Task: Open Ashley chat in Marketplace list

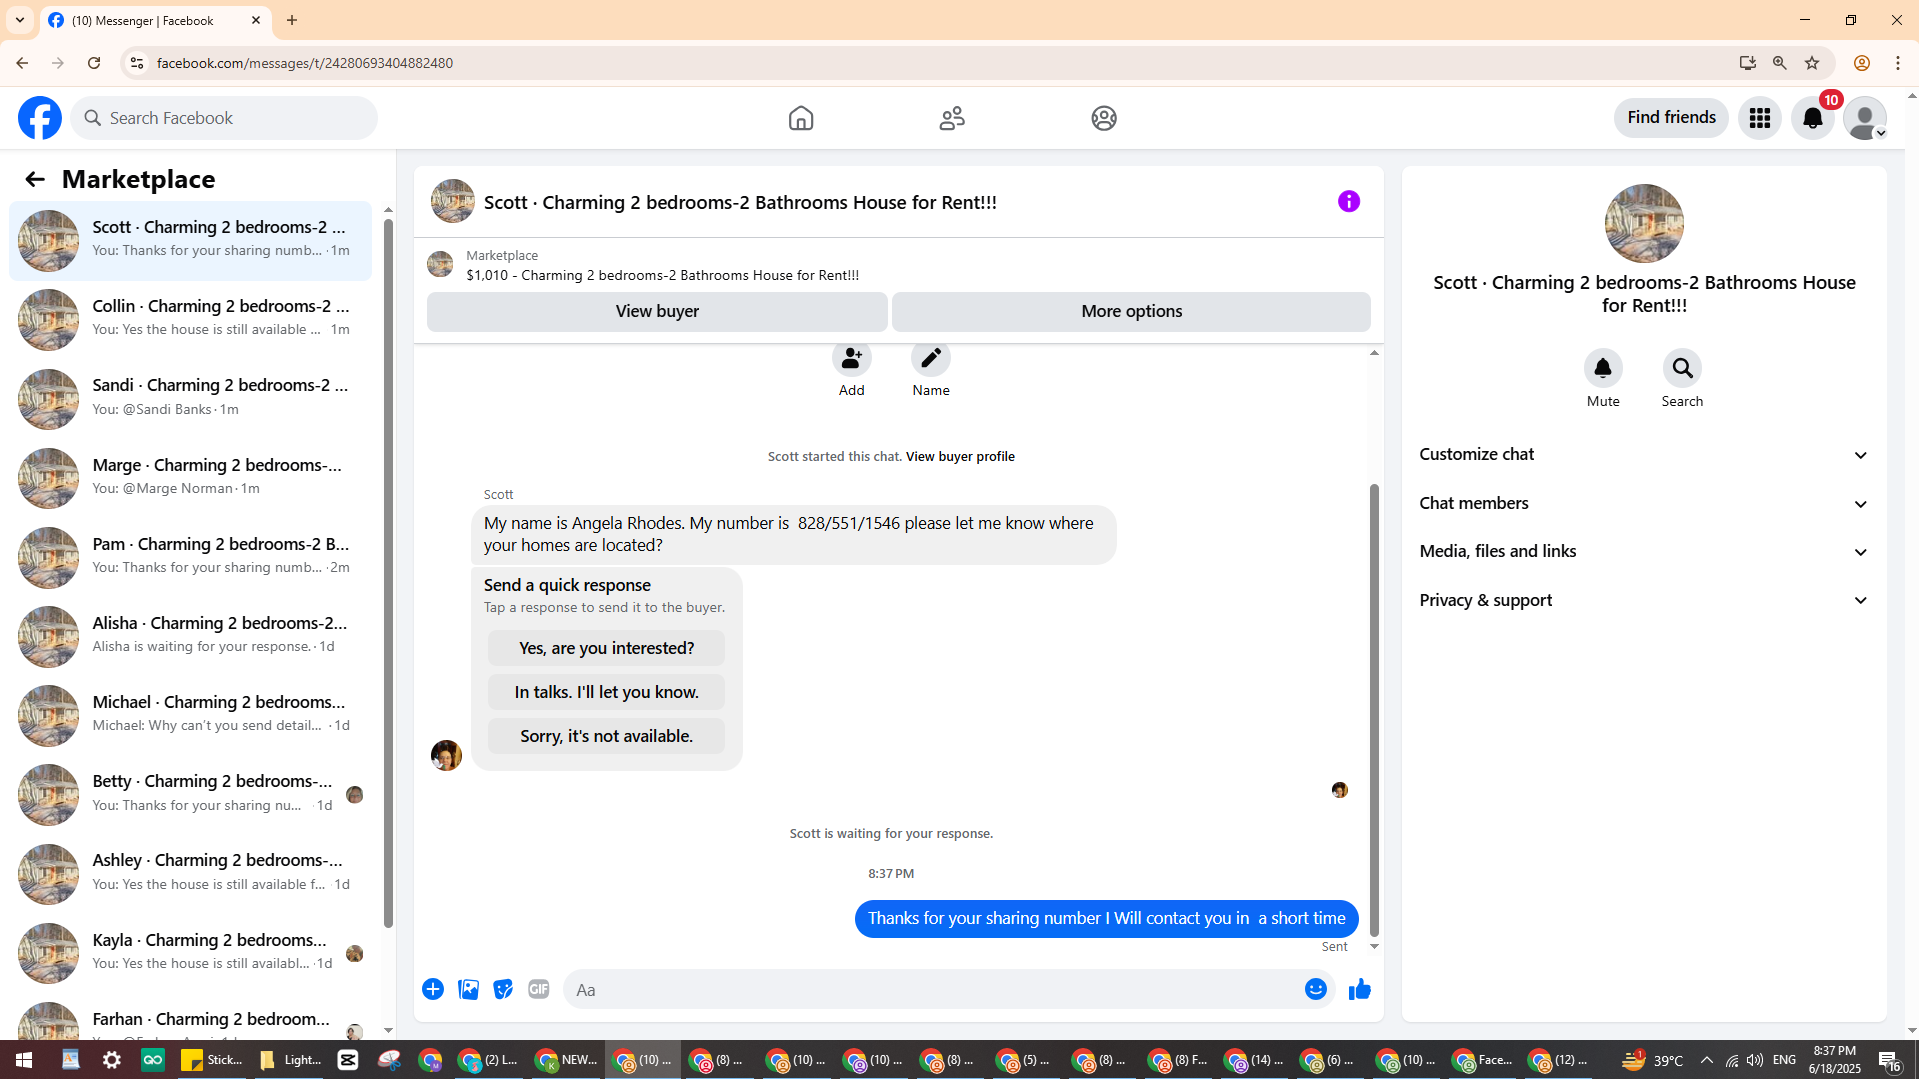Action: point(190,873)
